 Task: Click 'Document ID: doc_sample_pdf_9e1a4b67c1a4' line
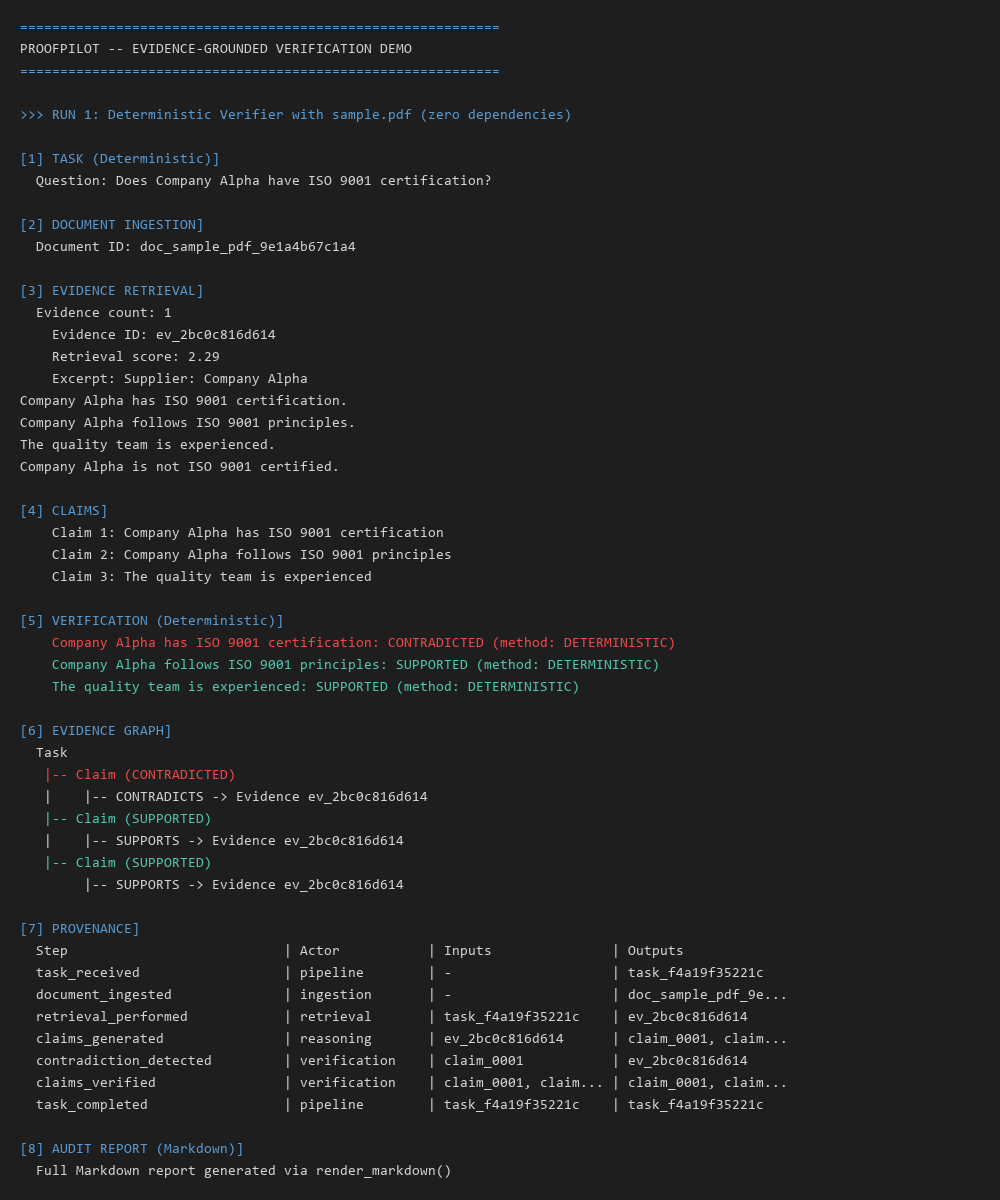[x=196, y=246]
